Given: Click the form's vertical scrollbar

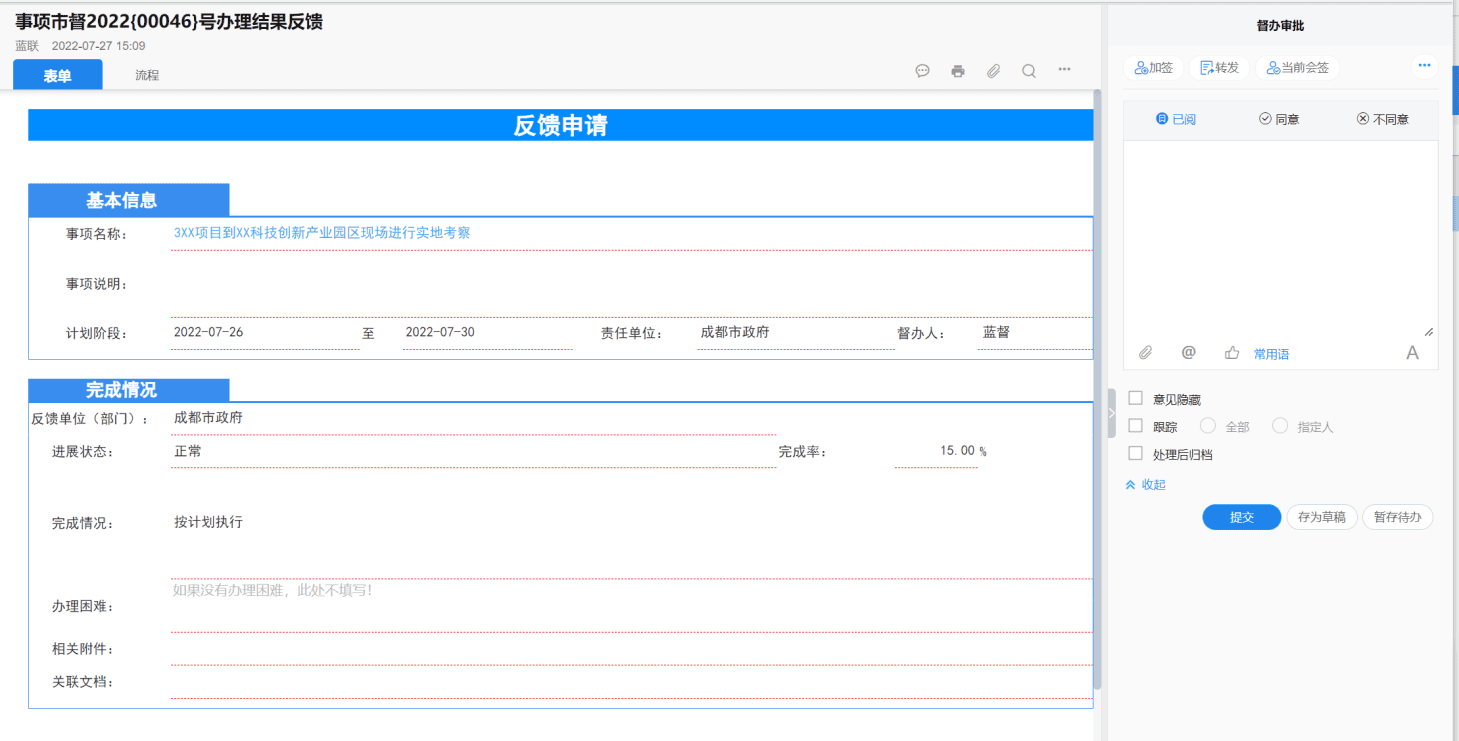Looking at the screenshot, I should 1097,388.
